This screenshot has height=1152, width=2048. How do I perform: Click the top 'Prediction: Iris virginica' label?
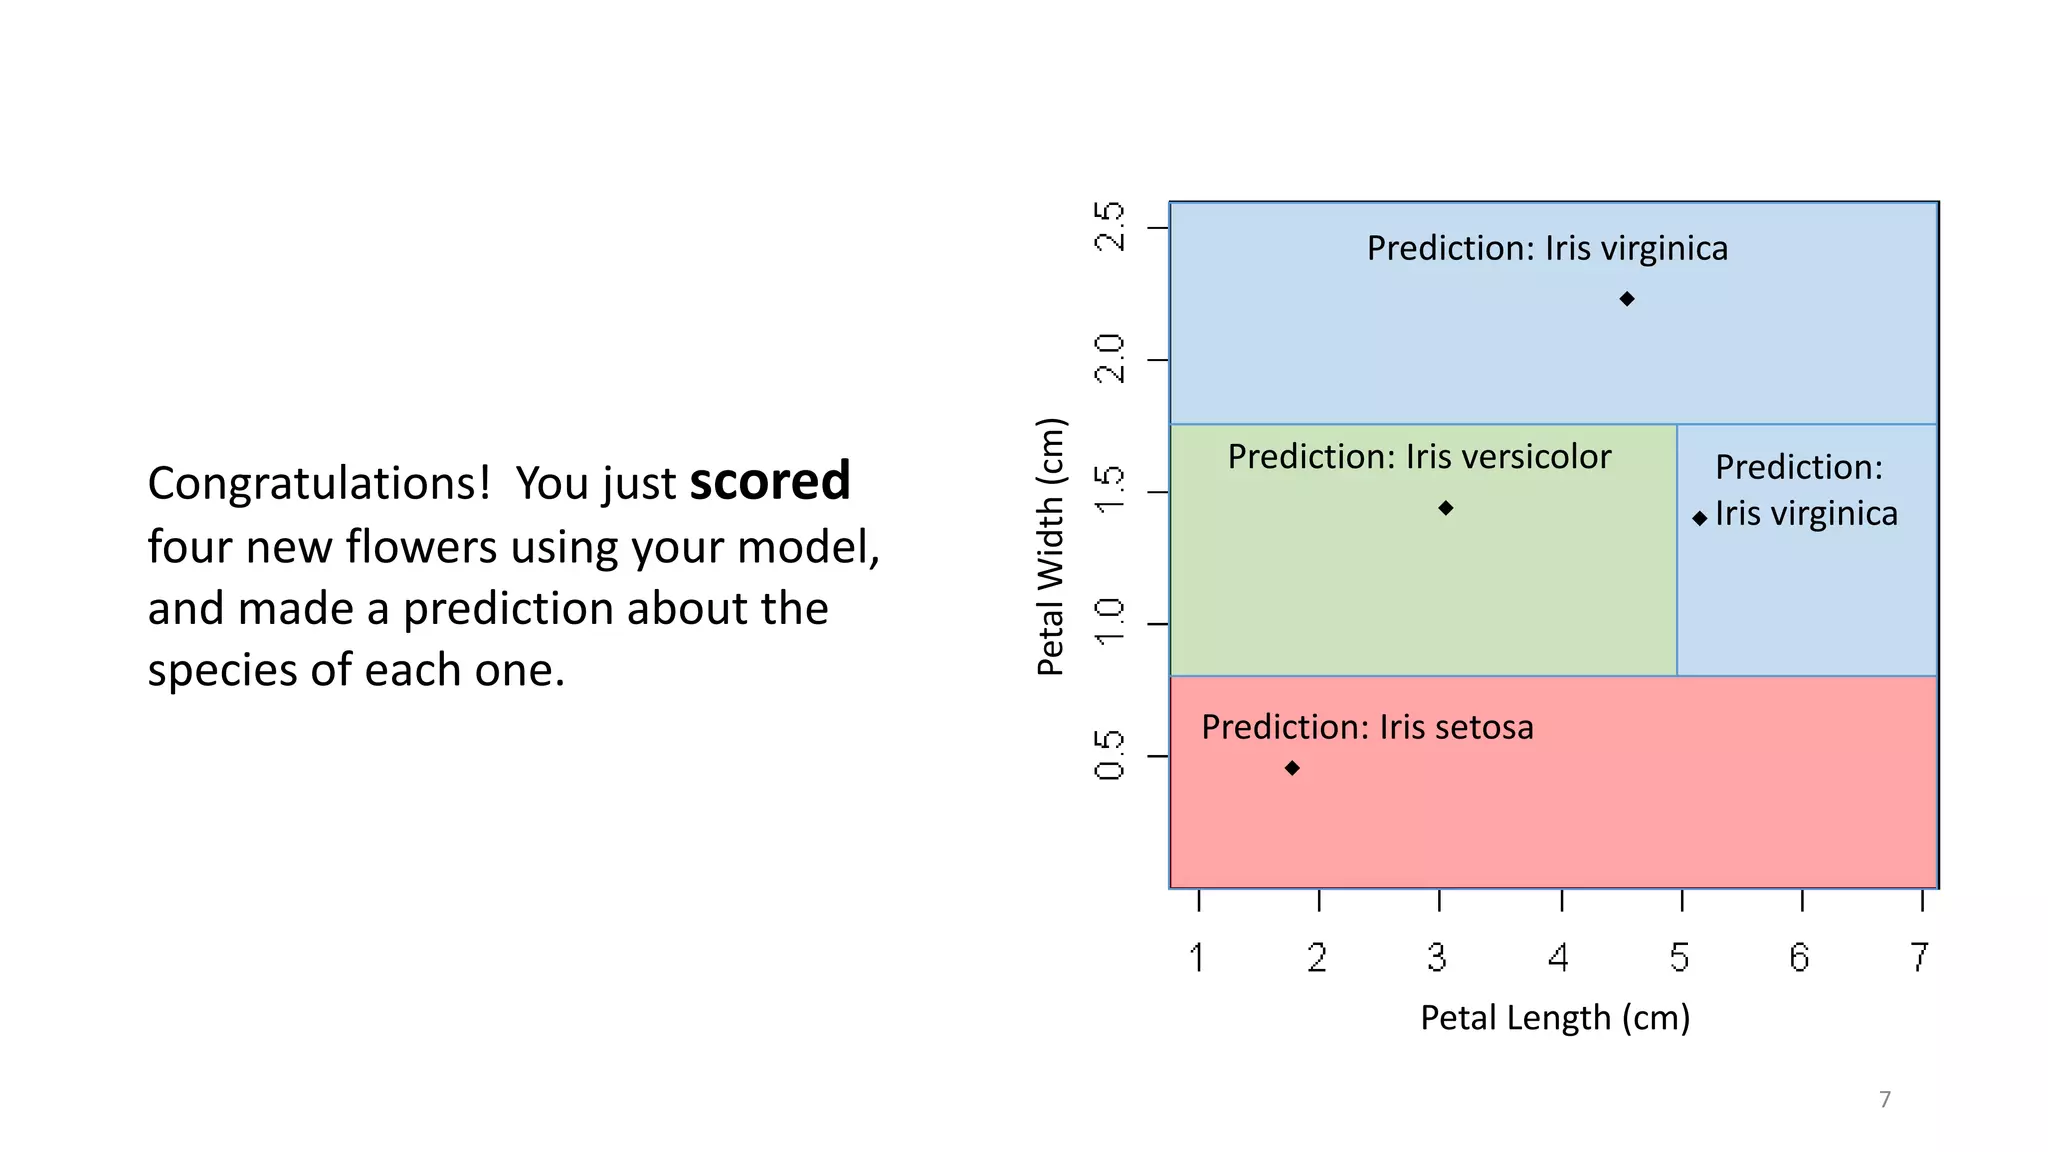coord(1547,248)
